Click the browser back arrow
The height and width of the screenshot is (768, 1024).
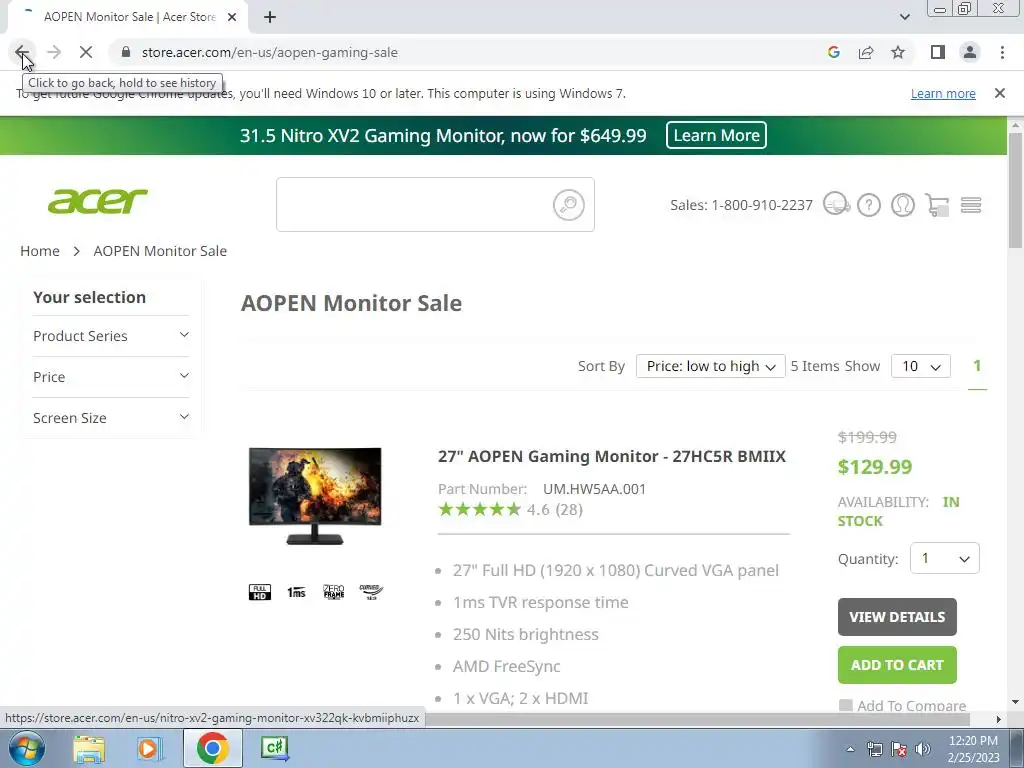(22, 52)
